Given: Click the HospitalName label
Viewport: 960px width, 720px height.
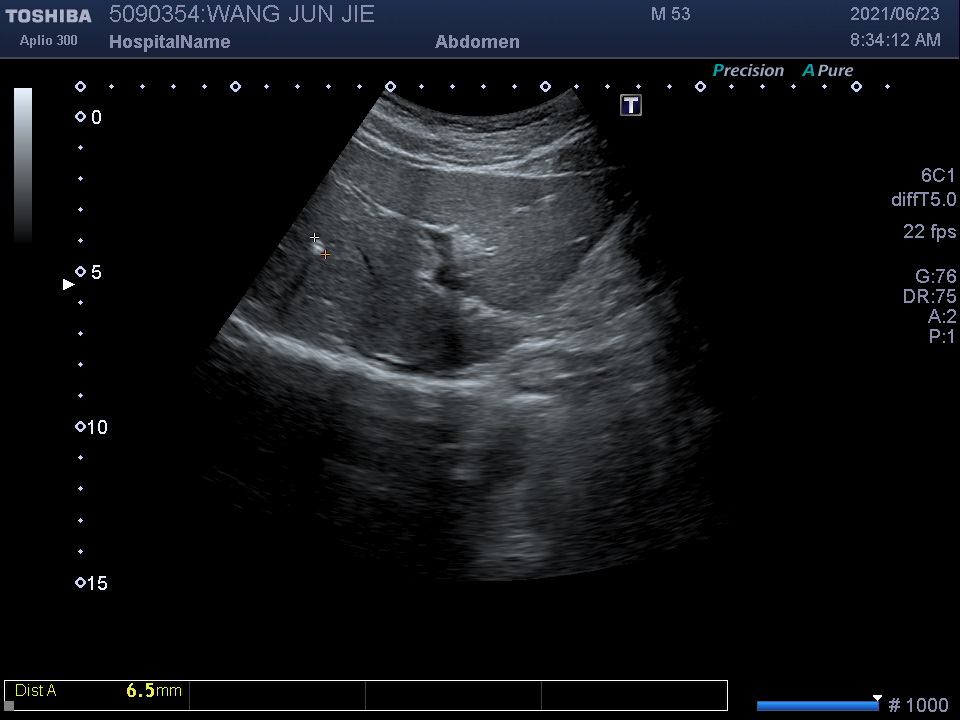Looking at the screenshot, I should (169, 42).
